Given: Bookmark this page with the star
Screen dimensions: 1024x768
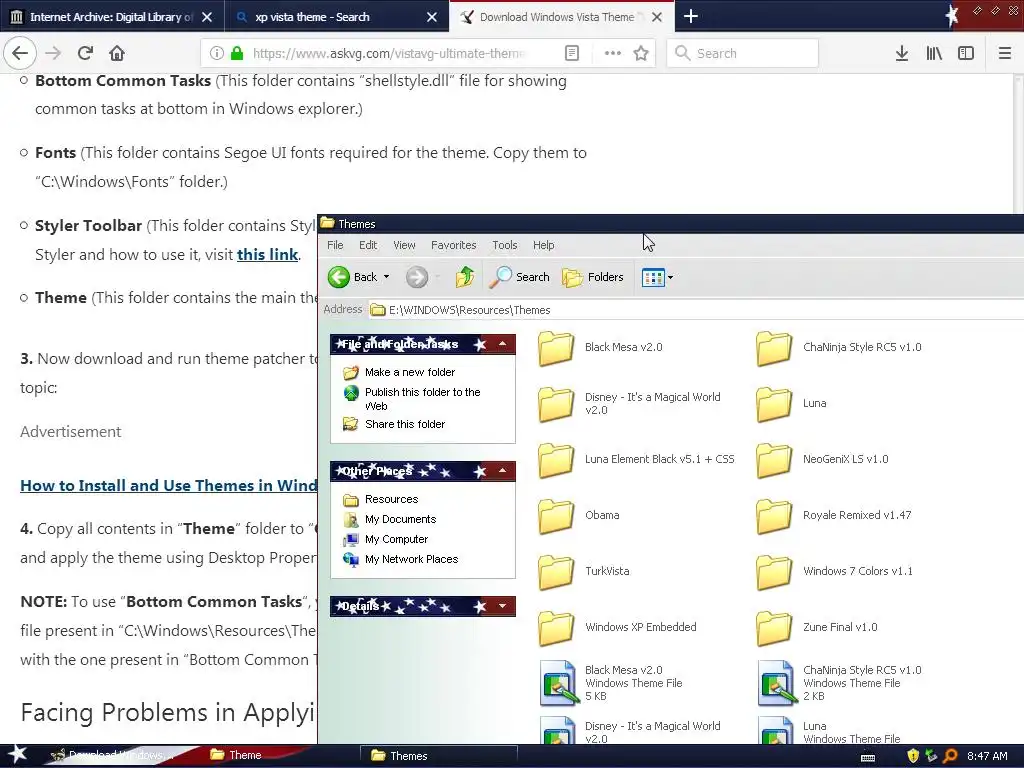Looking at the screenshot, I should pos(641,53).
